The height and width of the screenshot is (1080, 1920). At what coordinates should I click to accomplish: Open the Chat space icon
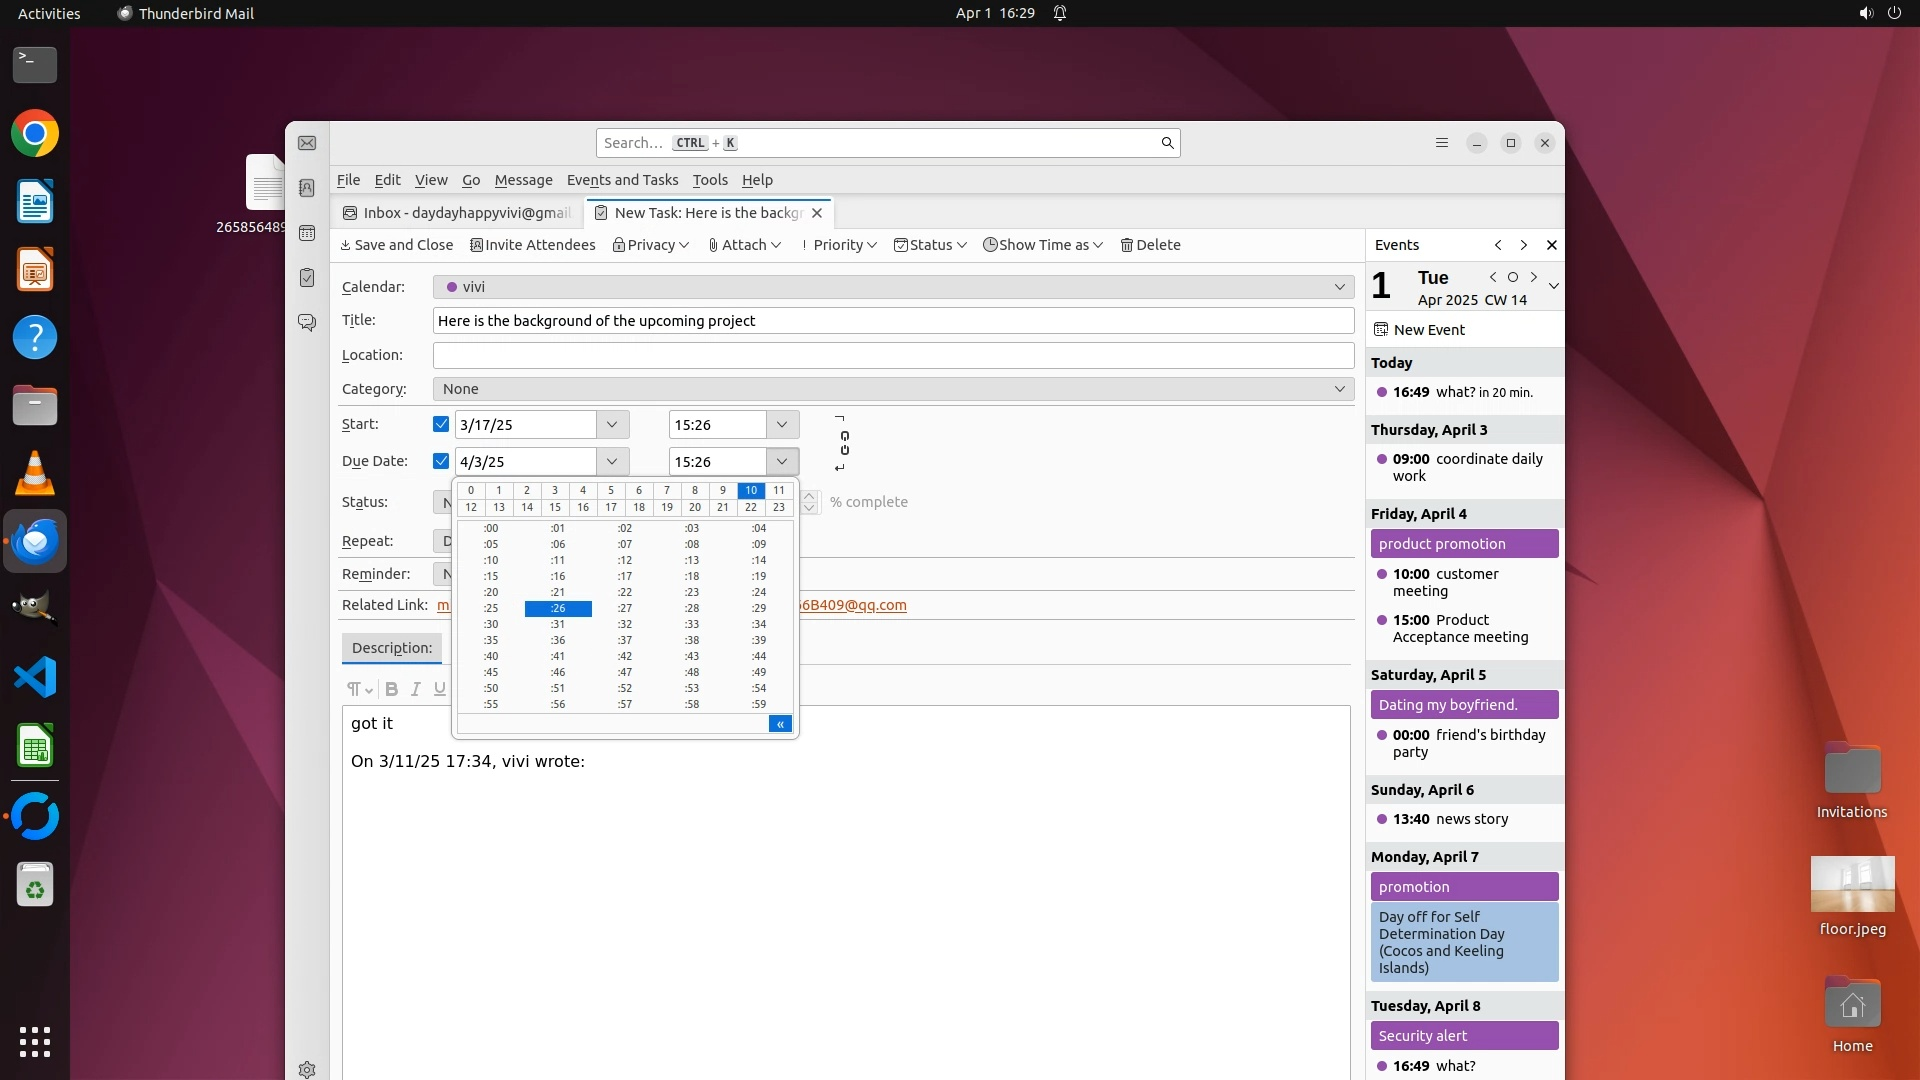(x=307, y=323)
